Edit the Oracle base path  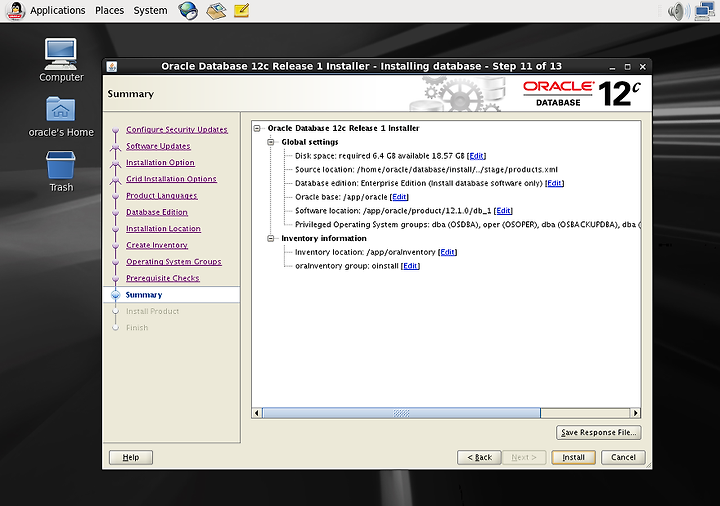pos(399,197)
